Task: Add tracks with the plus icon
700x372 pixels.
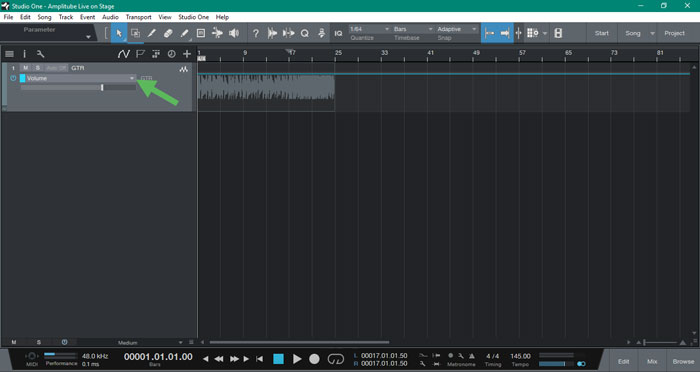Action: pos(187,54)
